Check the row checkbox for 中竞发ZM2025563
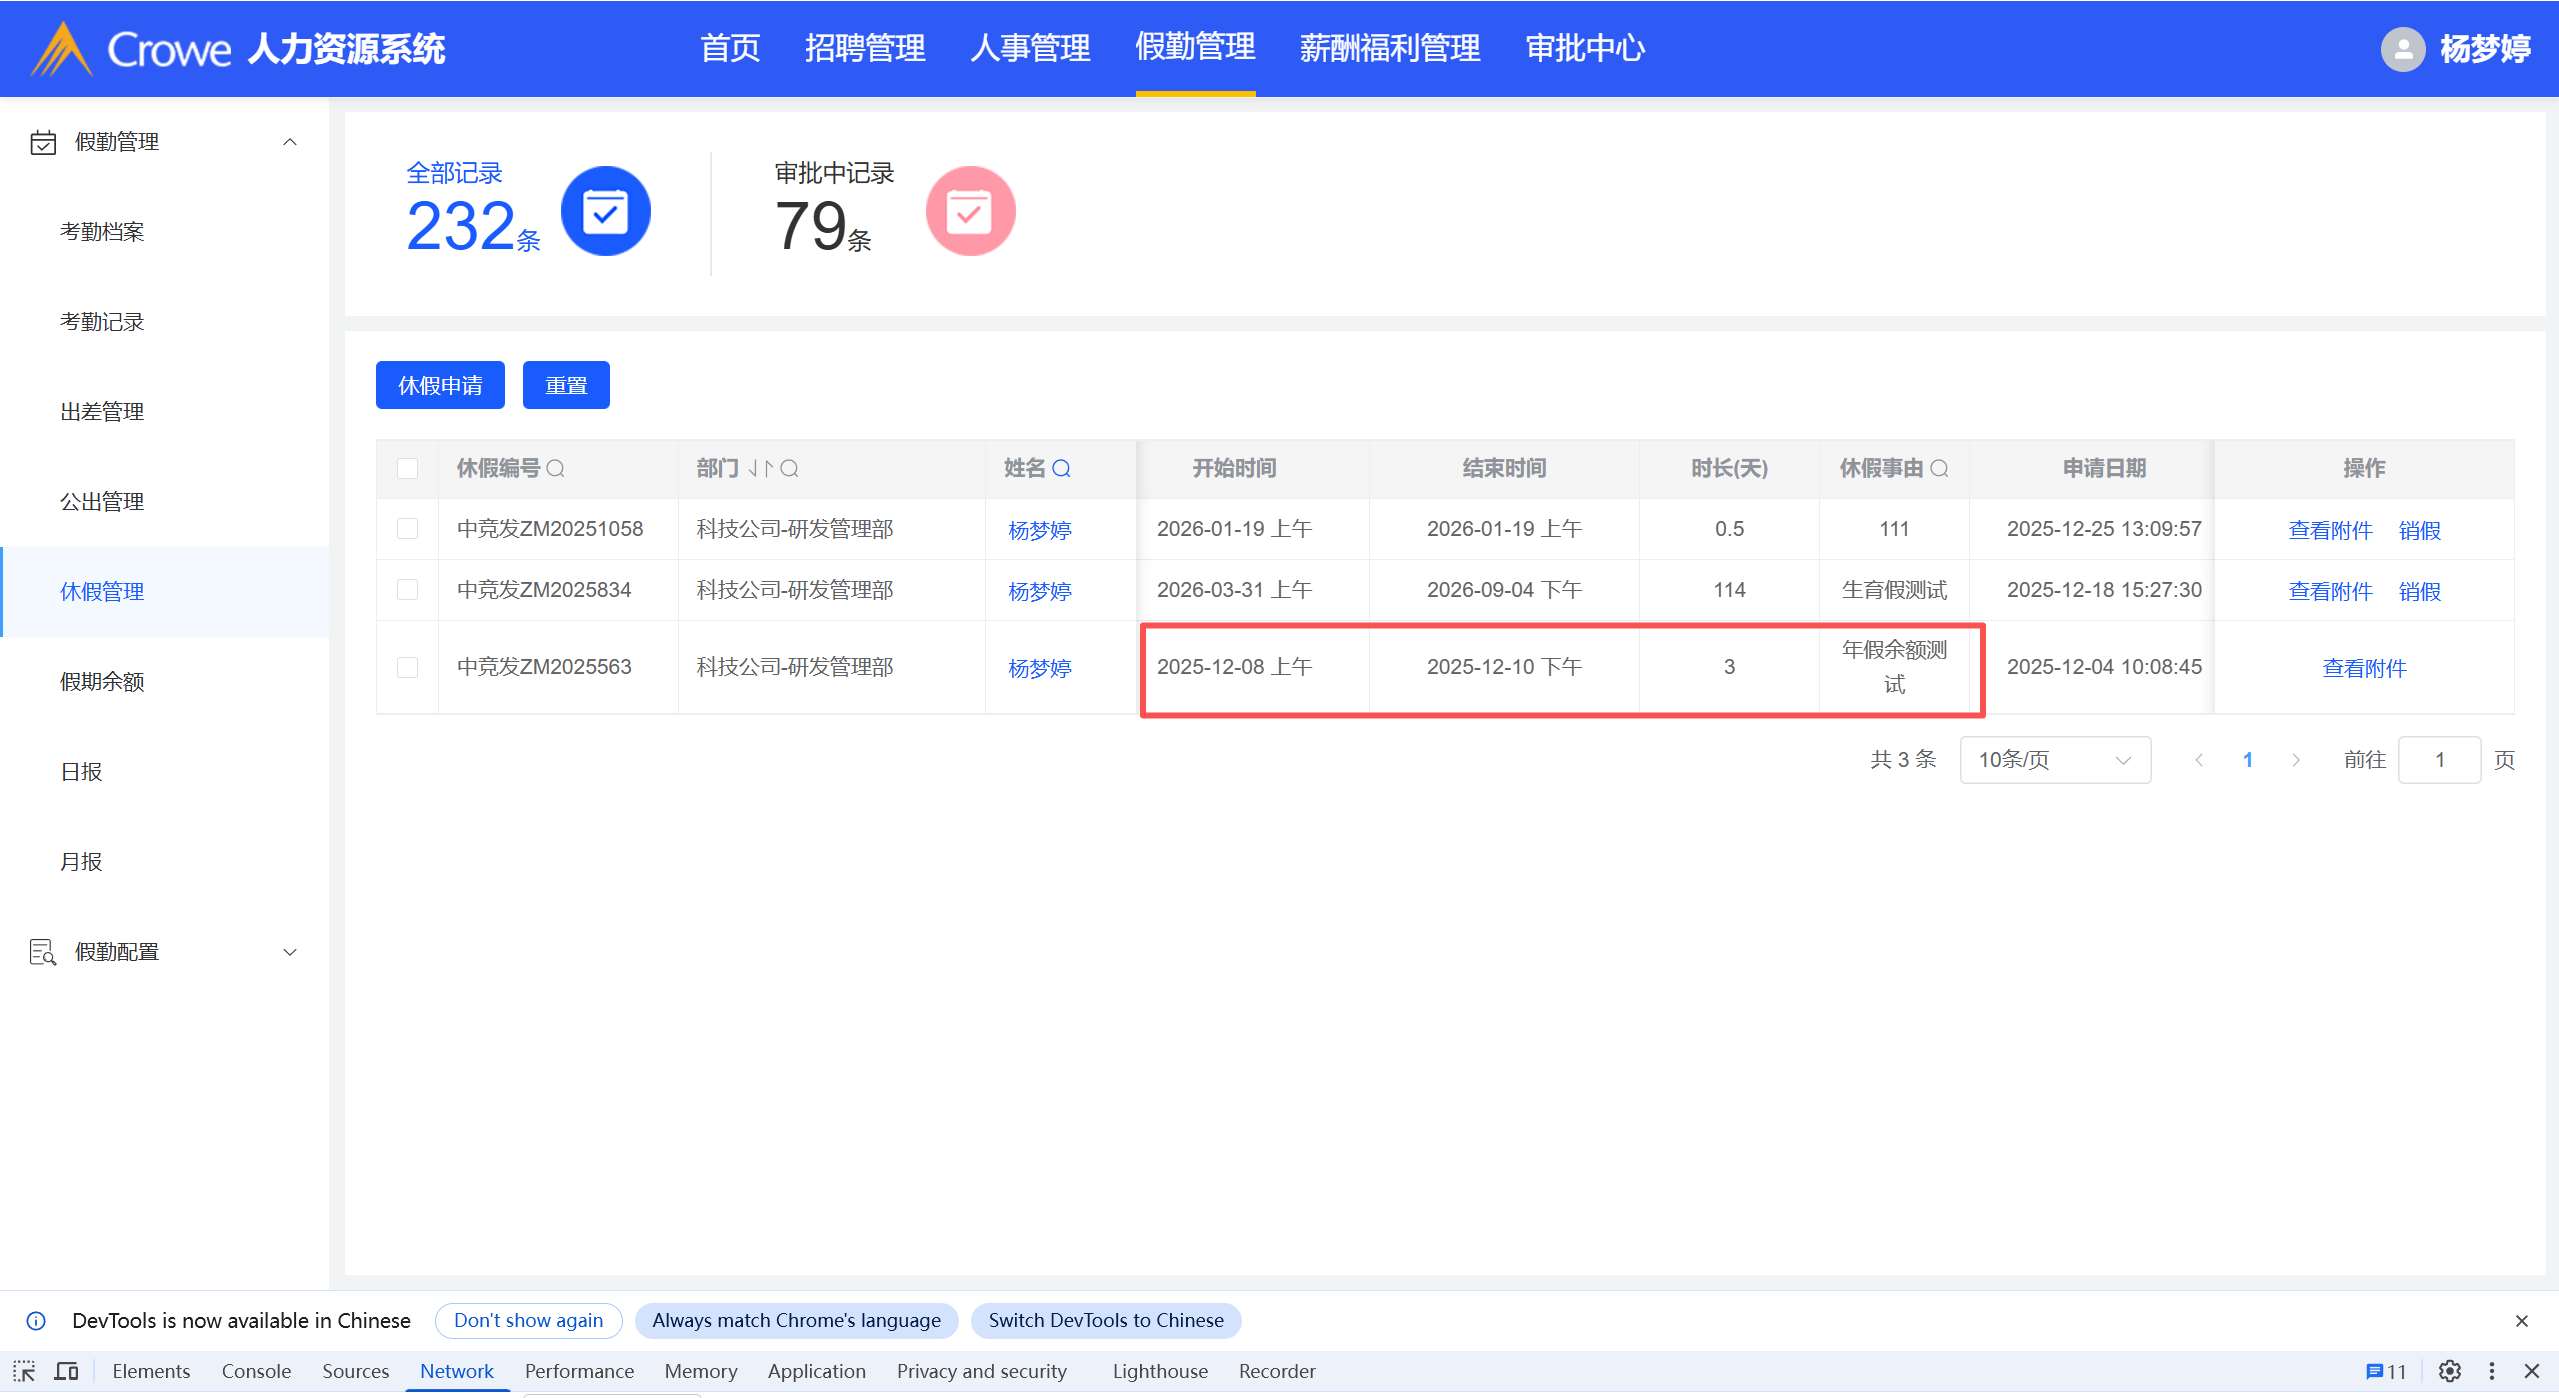Screen dimensions: 2559x1398 [407, 667]
